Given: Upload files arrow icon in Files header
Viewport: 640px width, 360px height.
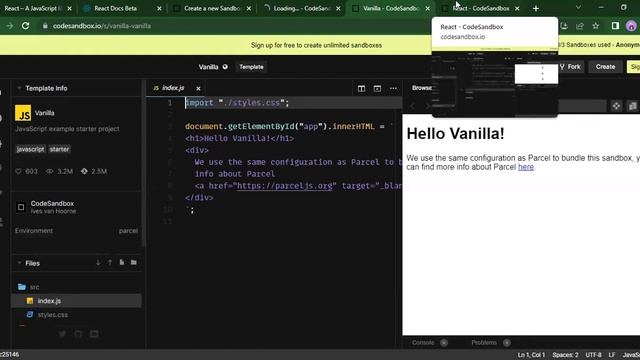Looking at the screenshot, I should [110, 263].
